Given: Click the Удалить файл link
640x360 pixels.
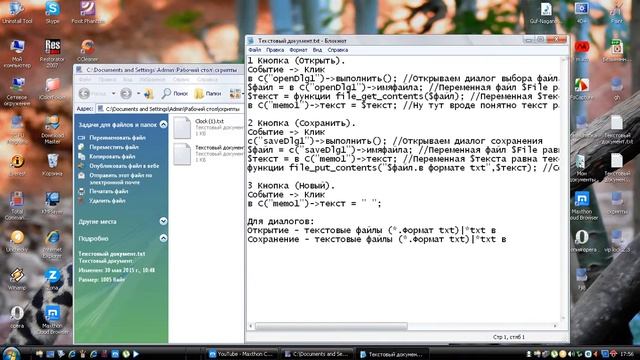Looking at the screenshot, I should click(107, 201).
